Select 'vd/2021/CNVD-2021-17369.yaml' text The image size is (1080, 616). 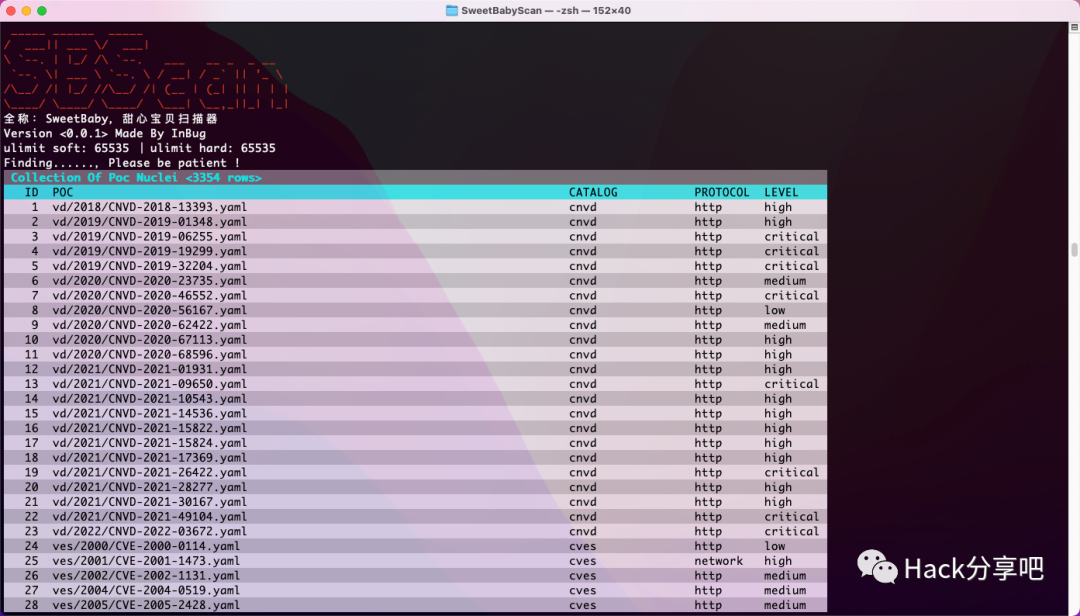[x=149, y=458]
